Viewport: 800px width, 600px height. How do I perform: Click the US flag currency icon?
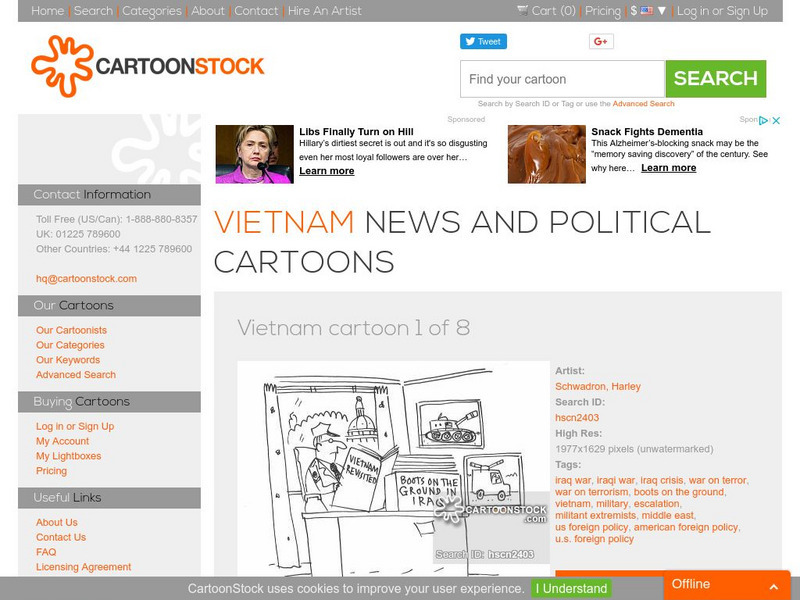[646, 10]
